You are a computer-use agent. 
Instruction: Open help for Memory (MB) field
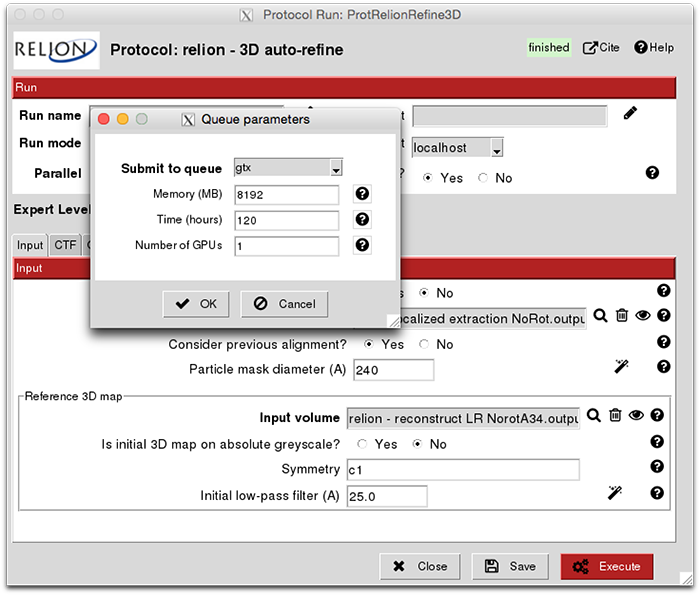coord(363,194)
